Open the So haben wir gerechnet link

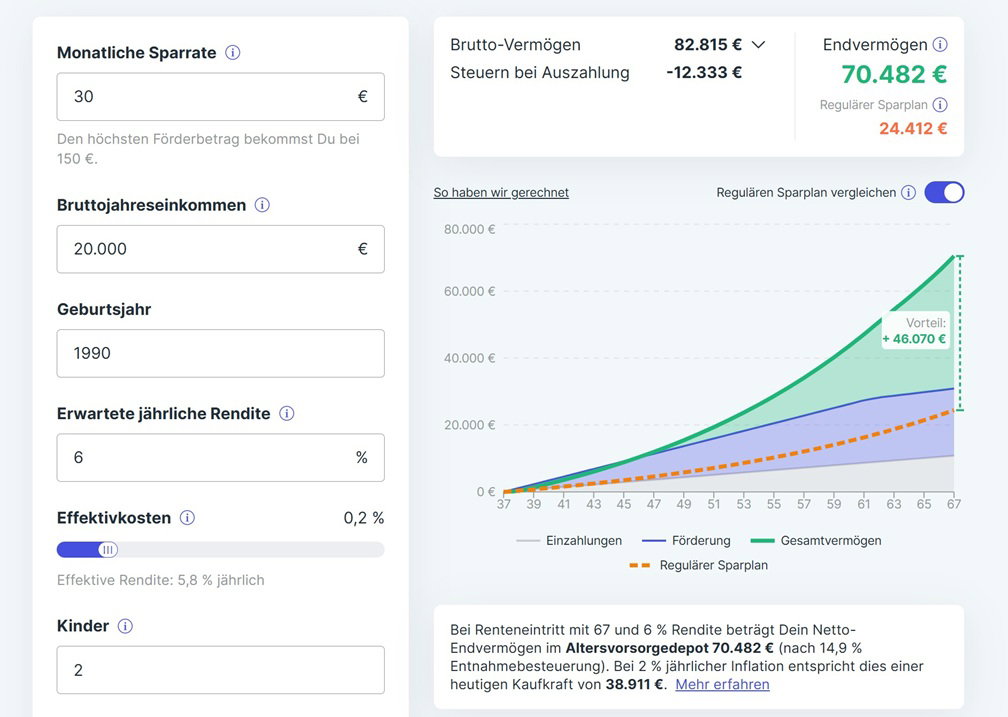[501, 193]
